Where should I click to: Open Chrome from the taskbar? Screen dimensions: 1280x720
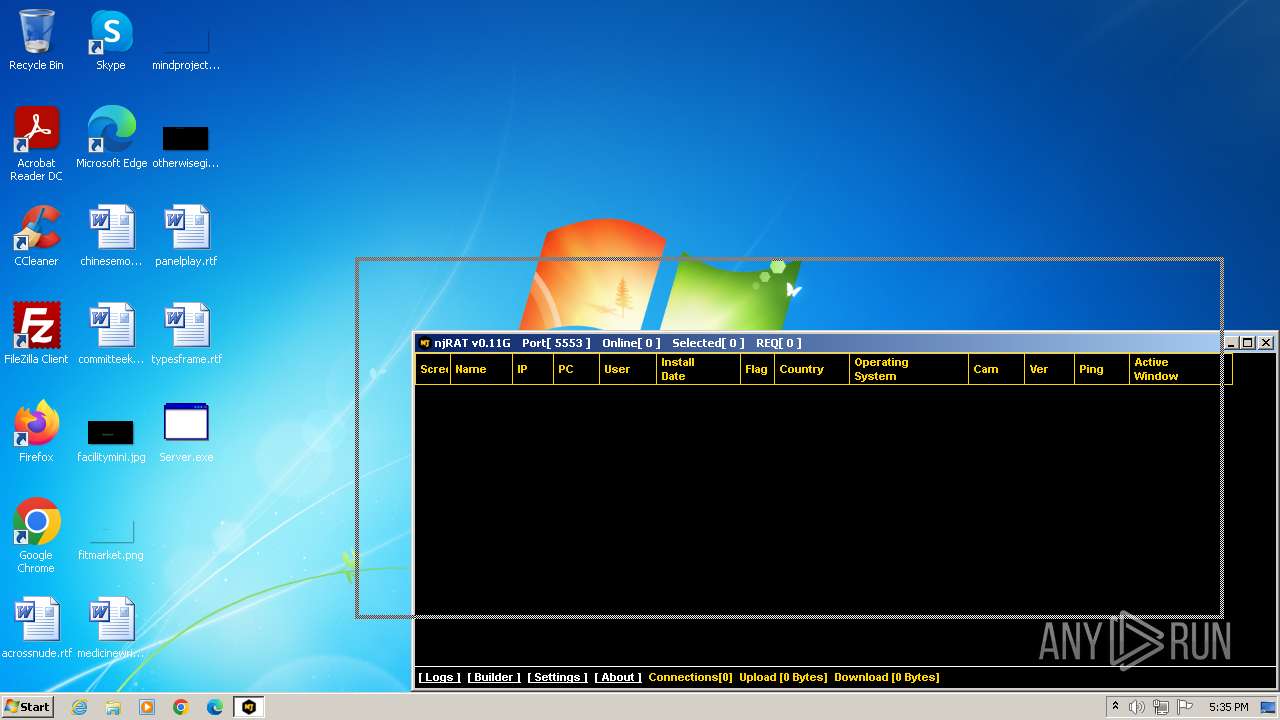tap(181, 707)
